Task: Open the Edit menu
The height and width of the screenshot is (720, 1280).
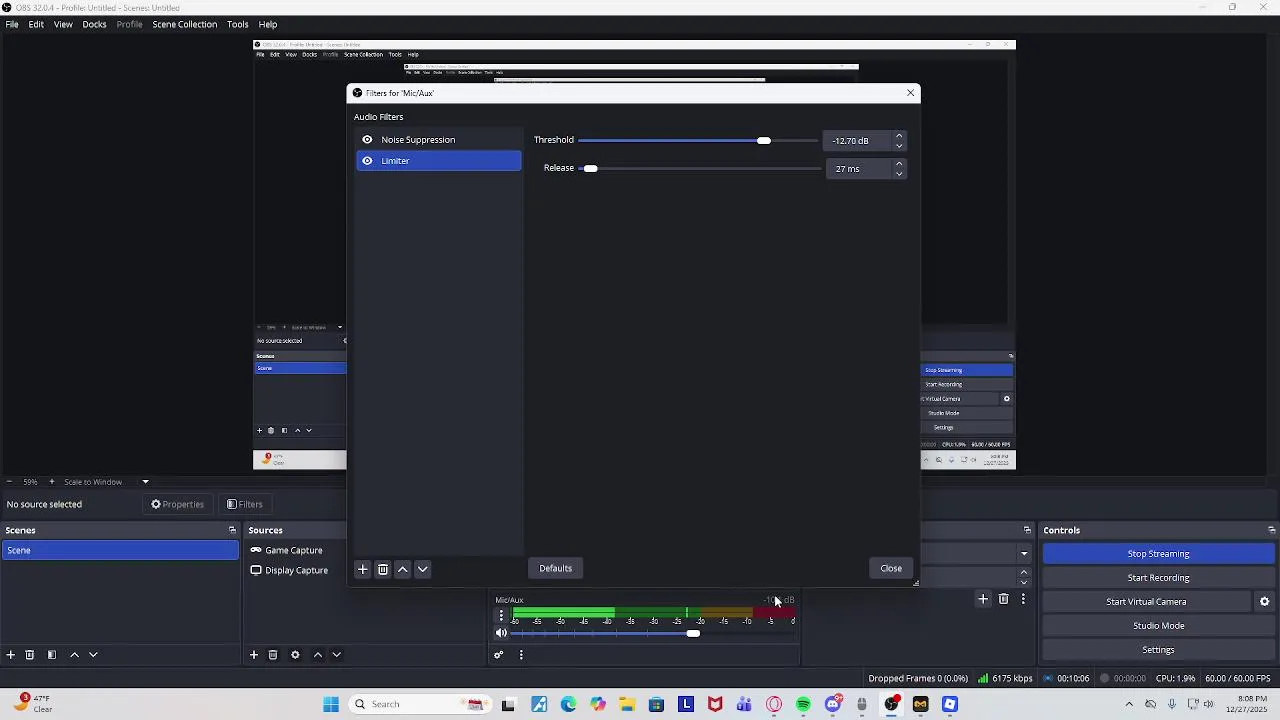Action: point(36,24)
